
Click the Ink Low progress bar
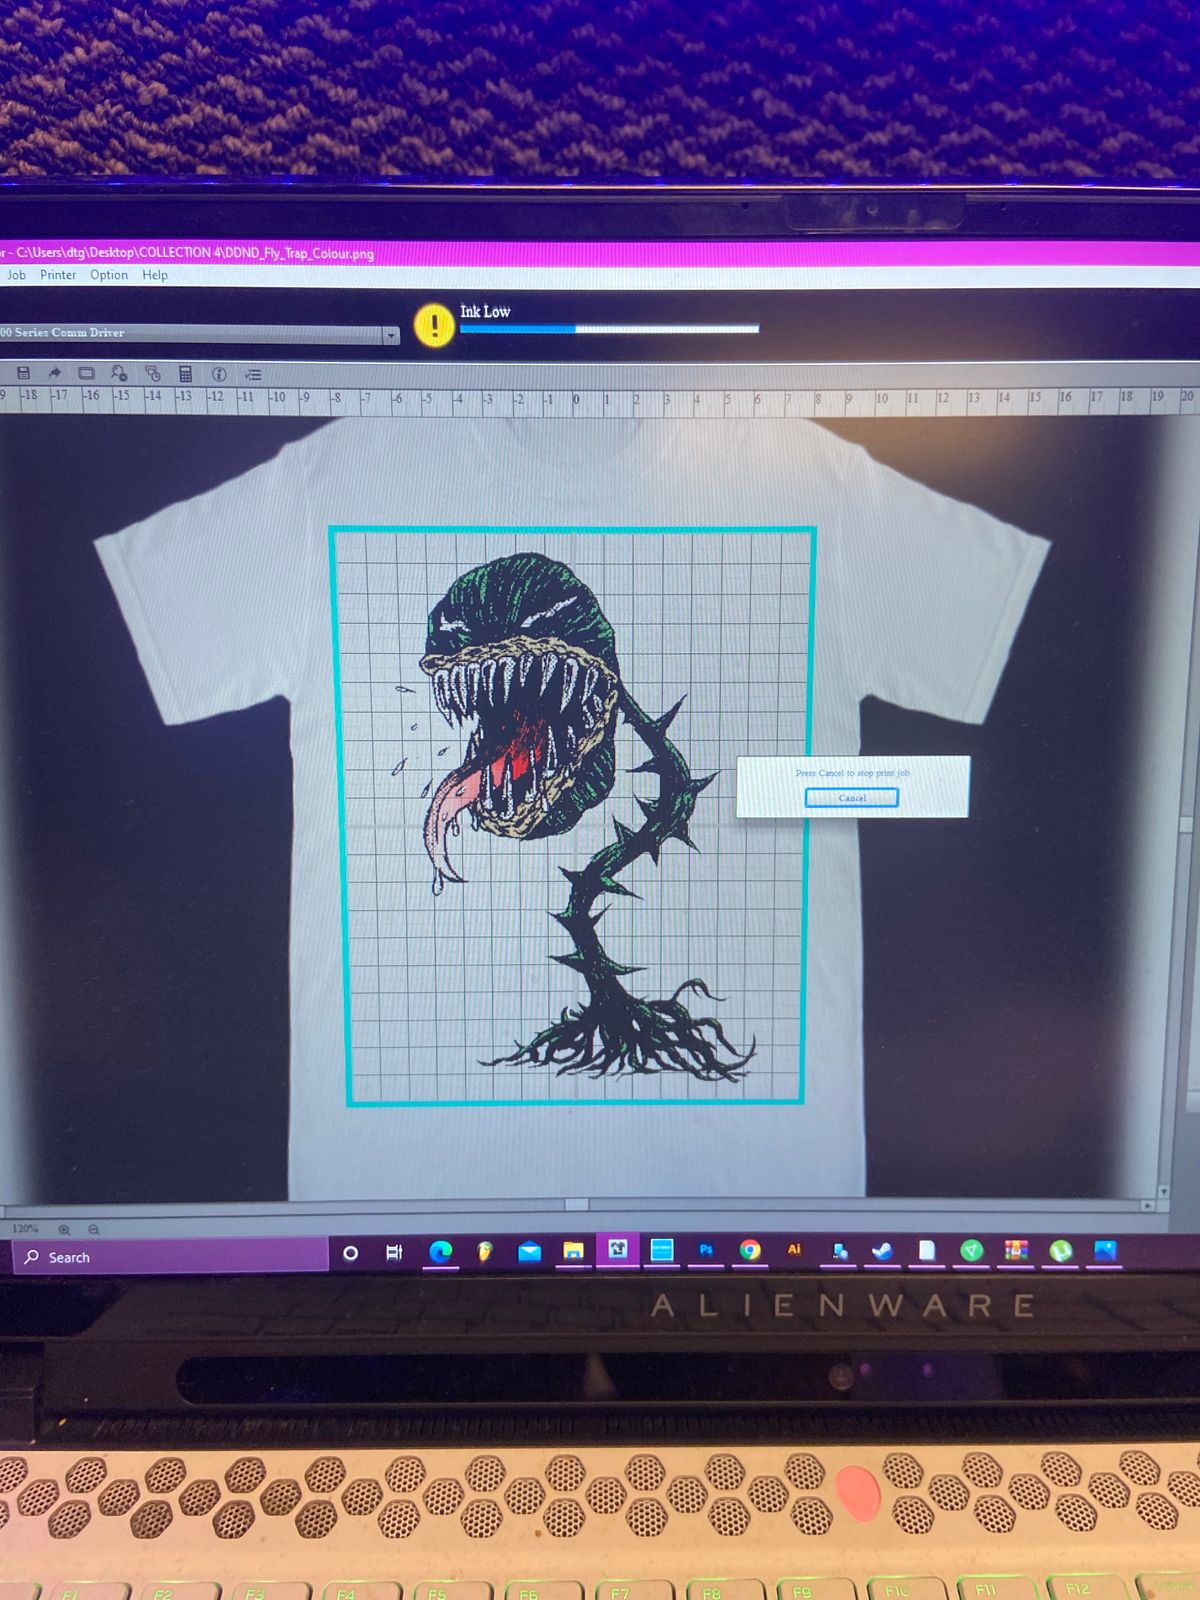click(609, 328)
